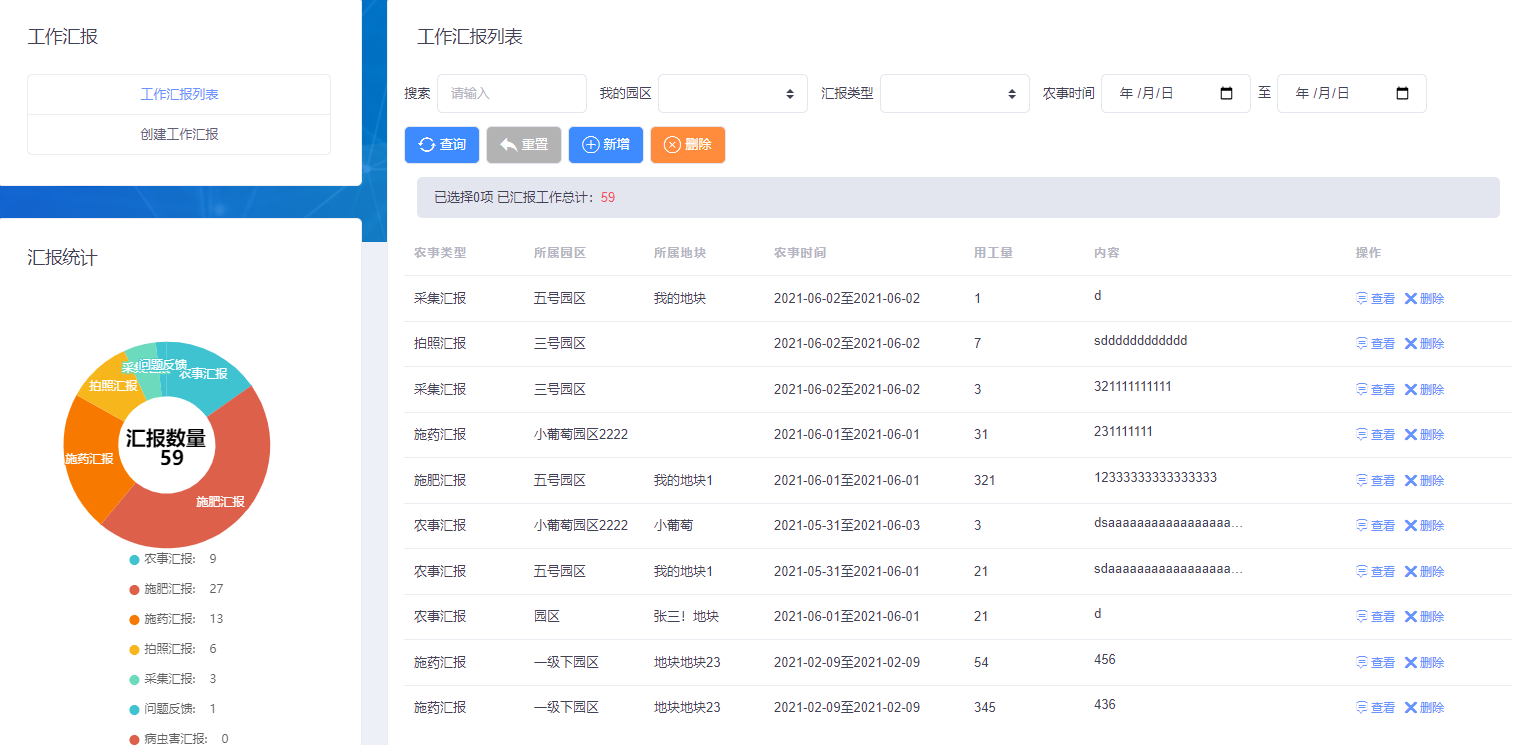
Task: Click content cell dsaaaaaaaaaaaaaaaaa...
Action: [x=1168, y=522]
